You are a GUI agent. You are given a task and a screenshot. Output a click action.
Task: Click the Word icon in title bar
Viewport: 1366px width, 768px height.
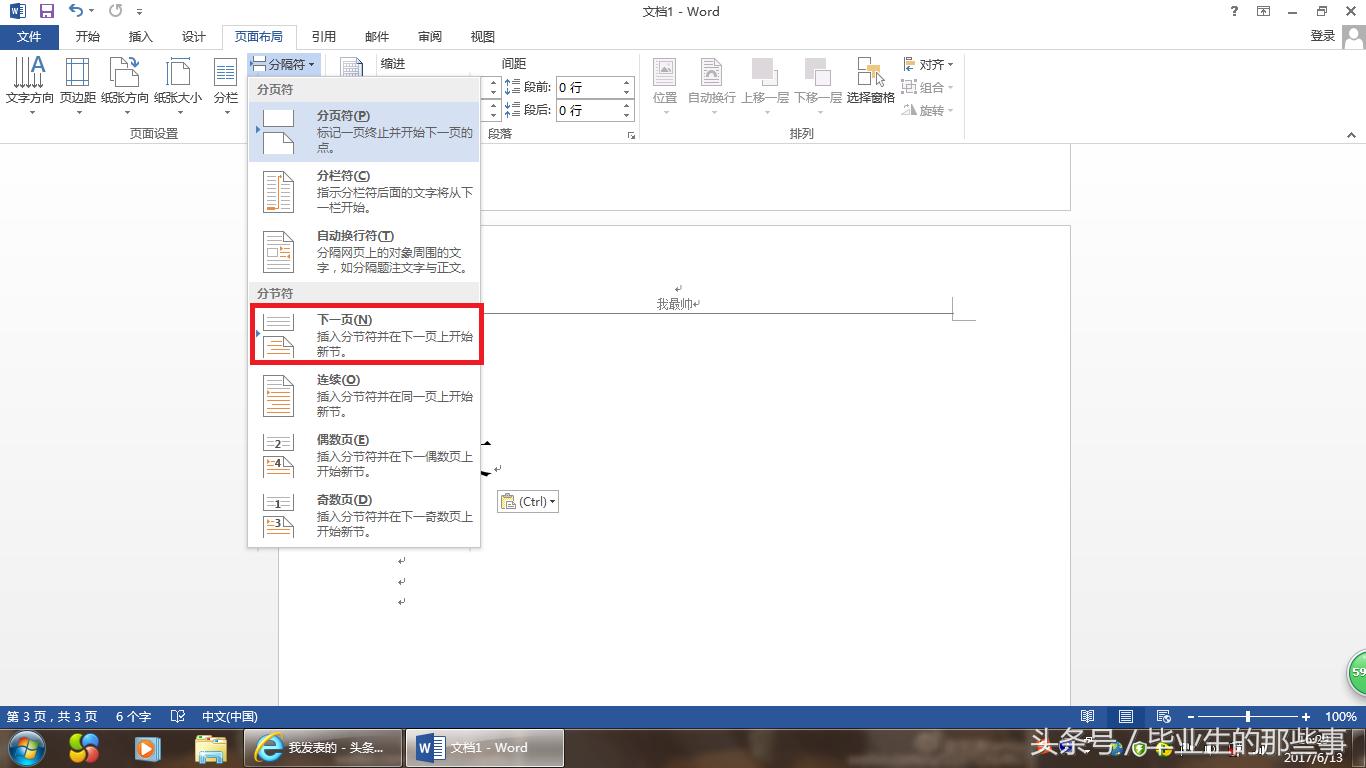pyautogui.click(x=18, y=11)
